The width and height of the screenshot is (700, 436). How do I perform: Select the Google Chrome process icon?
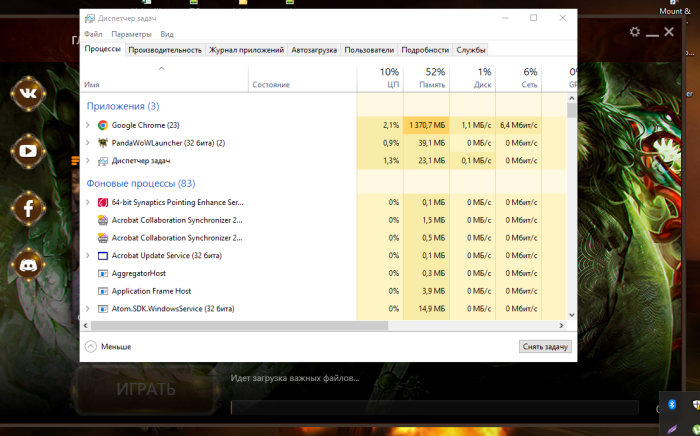click(102, 125)
